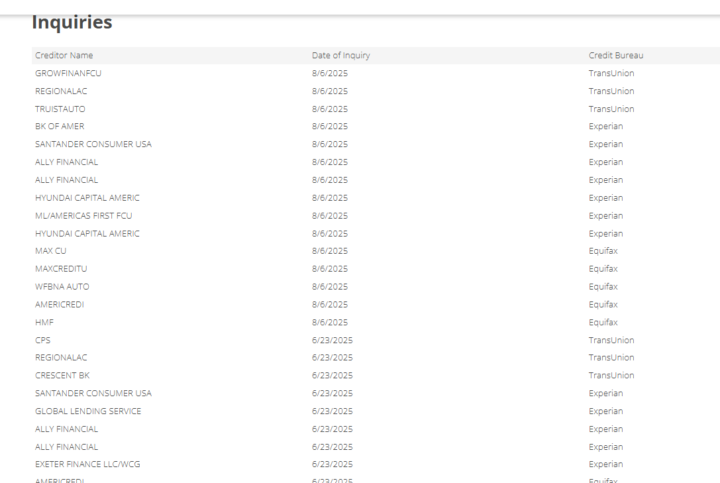Select Experian in the EXETER FINANCE LLC/WCG row

606,464
